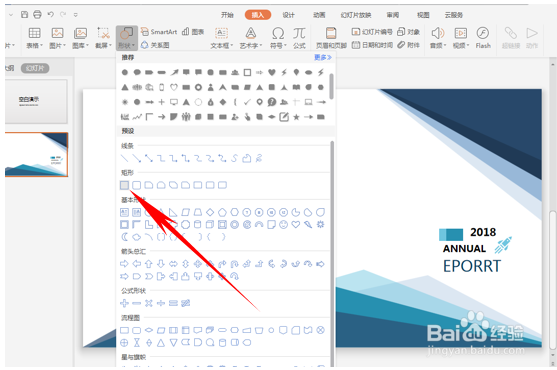Click the 日期和时间 (Date and Time) button
Screen dimensions: 557x370
pos(372,45)
